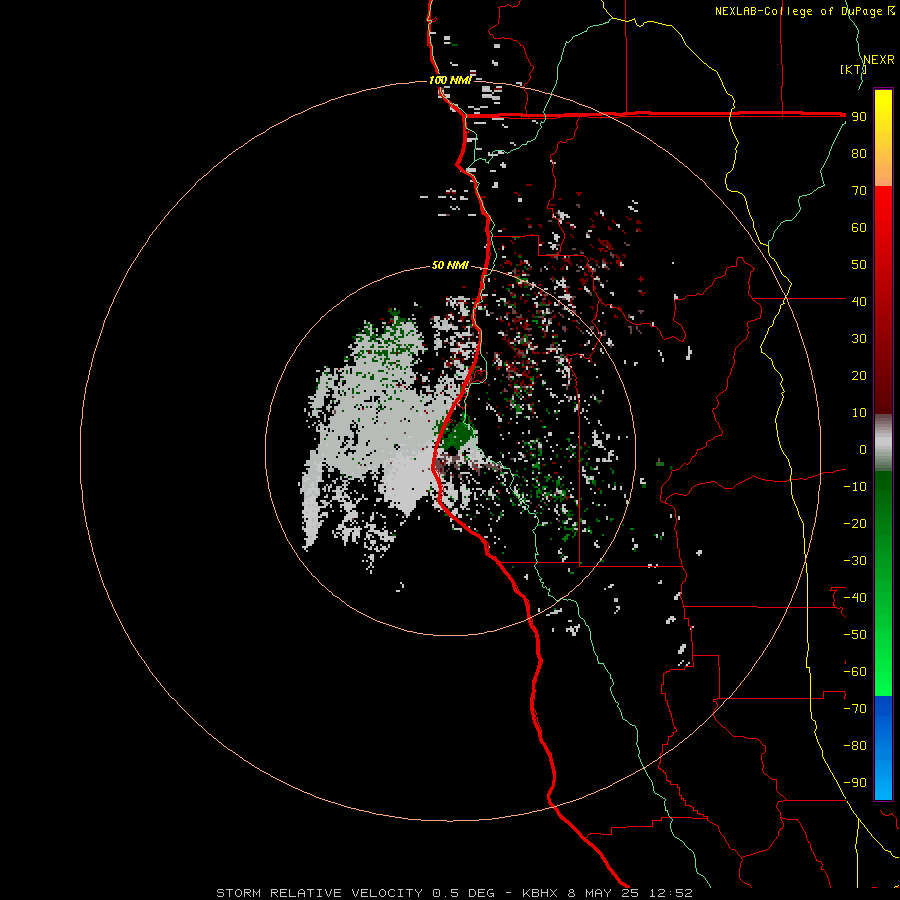Click the positive 40 scale value
The image size is (900, 900).
click(x=859, y=301)
